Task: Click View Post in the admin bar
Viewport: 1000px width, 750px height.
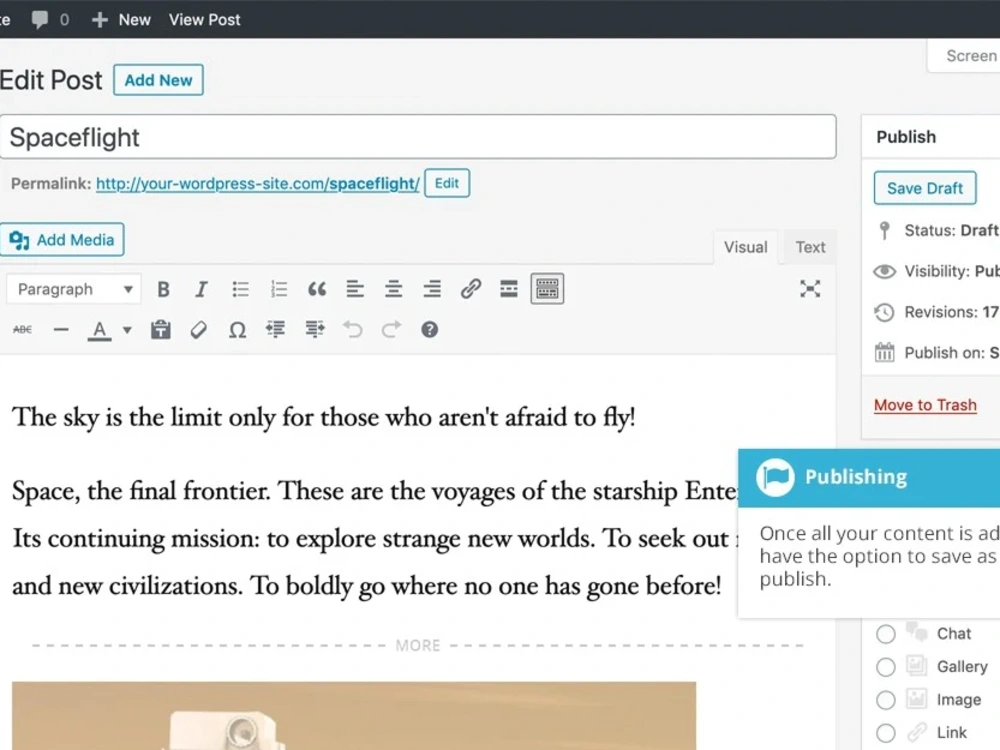Action: click(x=205, y=20)
